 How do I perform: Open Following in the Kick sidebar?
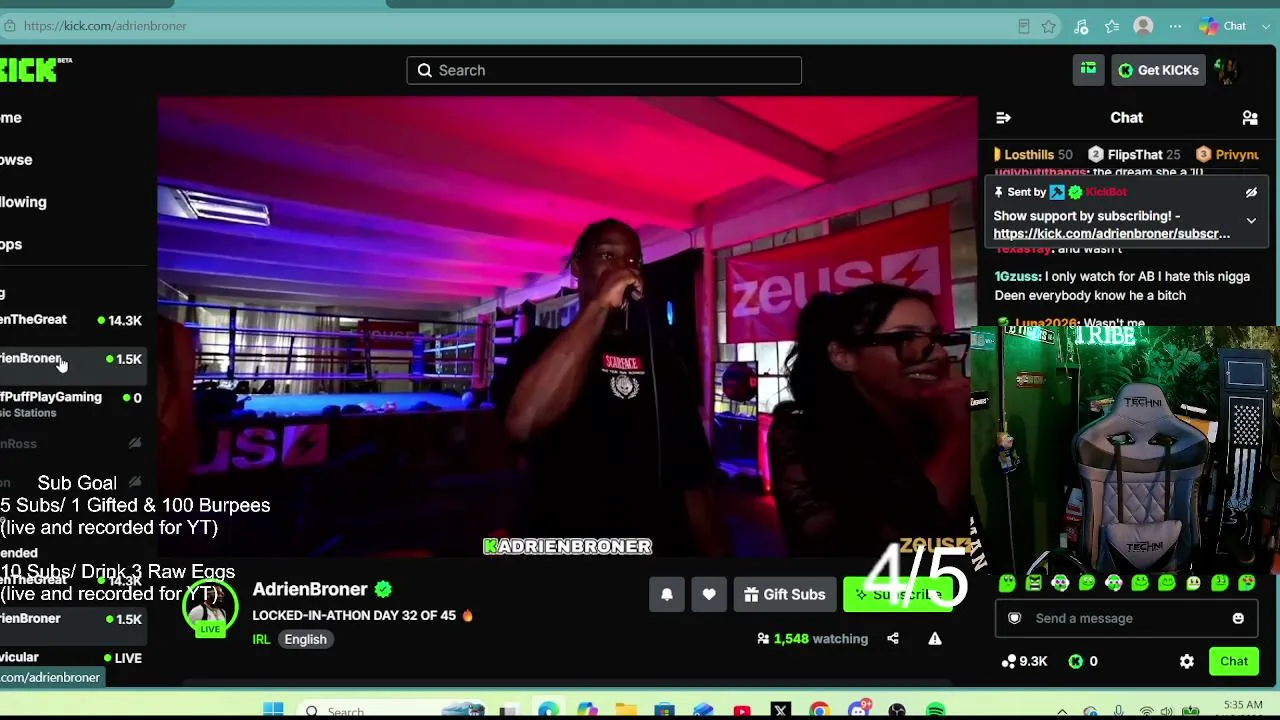pyautogui.click(x=23, y=202)
